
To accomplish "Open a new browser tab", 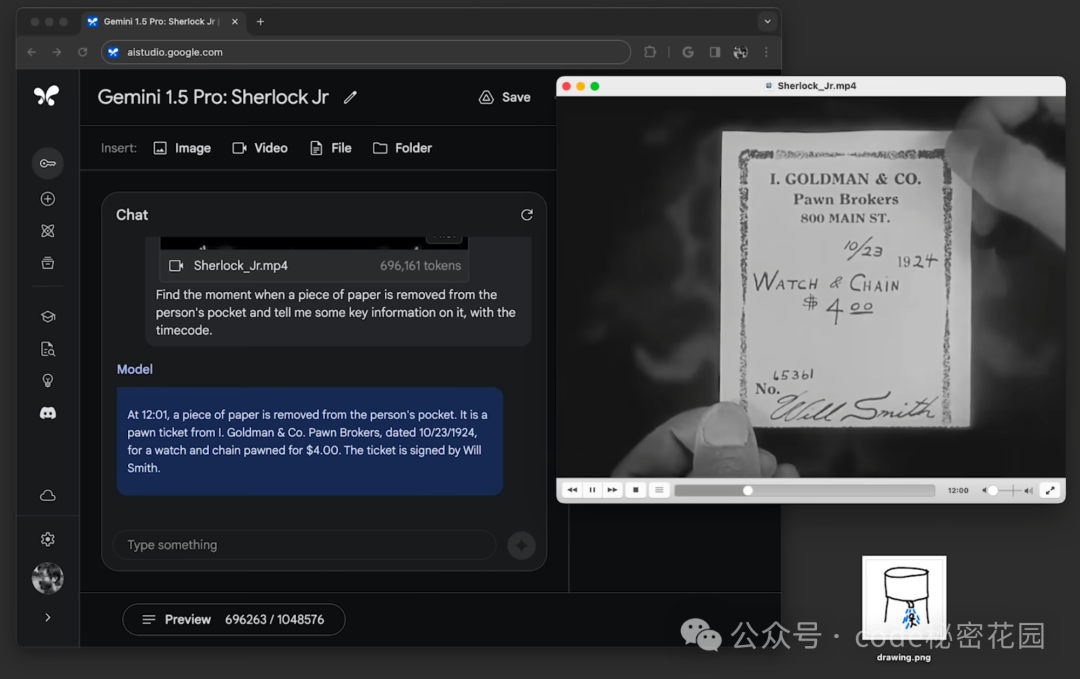I will 260,21.
